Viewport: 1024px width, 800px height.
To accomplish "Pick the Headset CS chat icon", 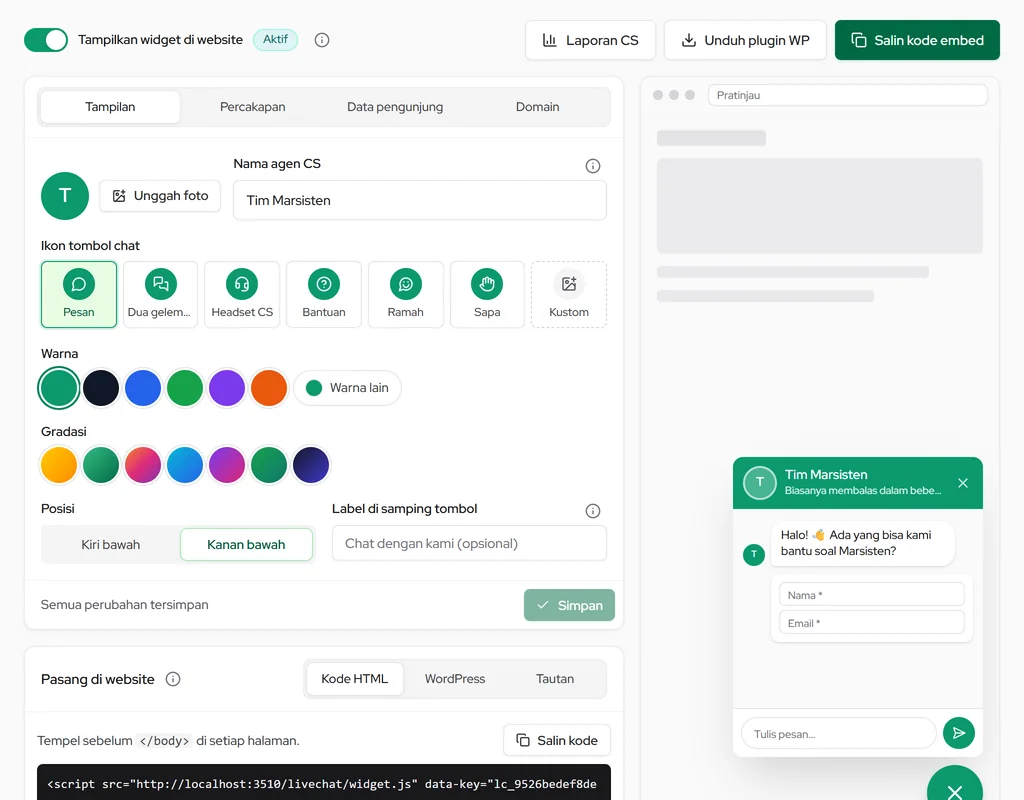I will [242, 295].
